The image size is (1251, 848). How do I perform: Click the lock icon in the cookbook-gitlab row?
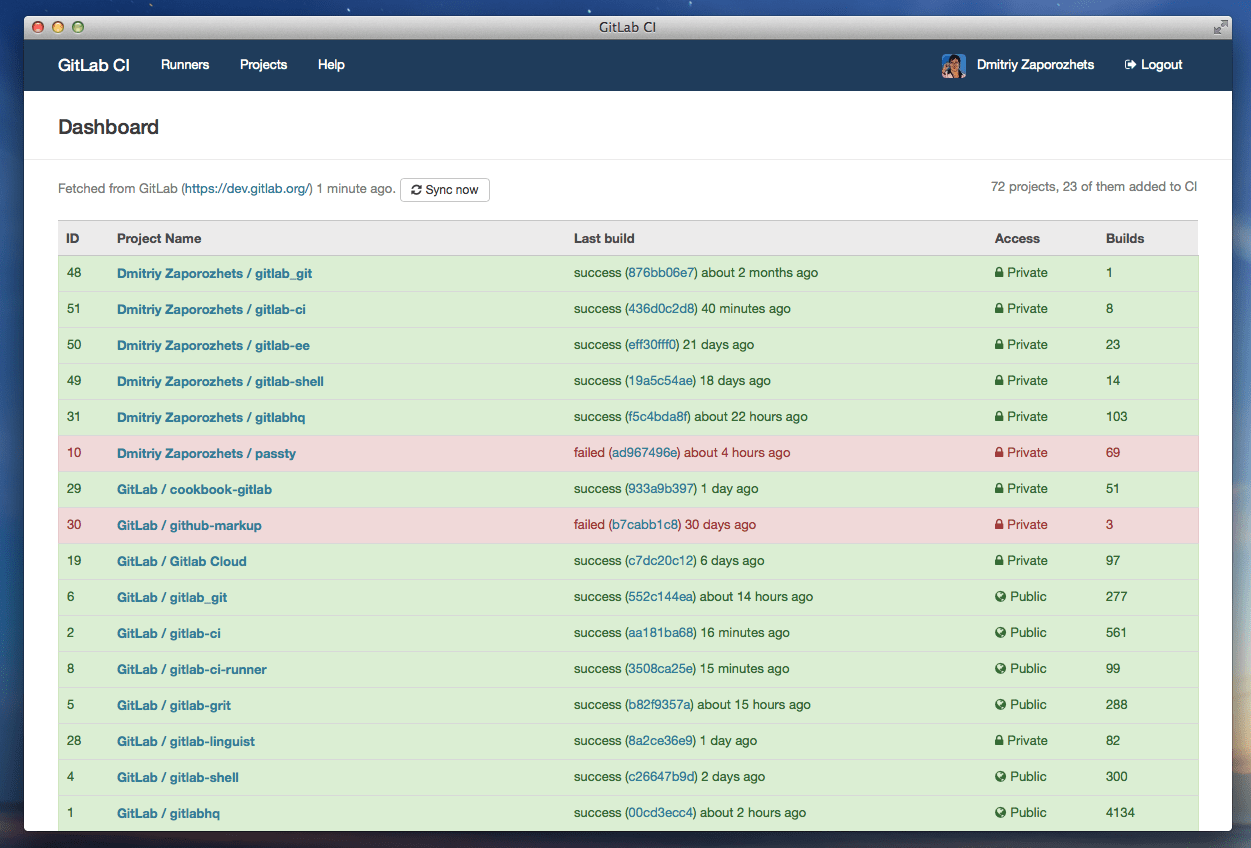point(999,489)
